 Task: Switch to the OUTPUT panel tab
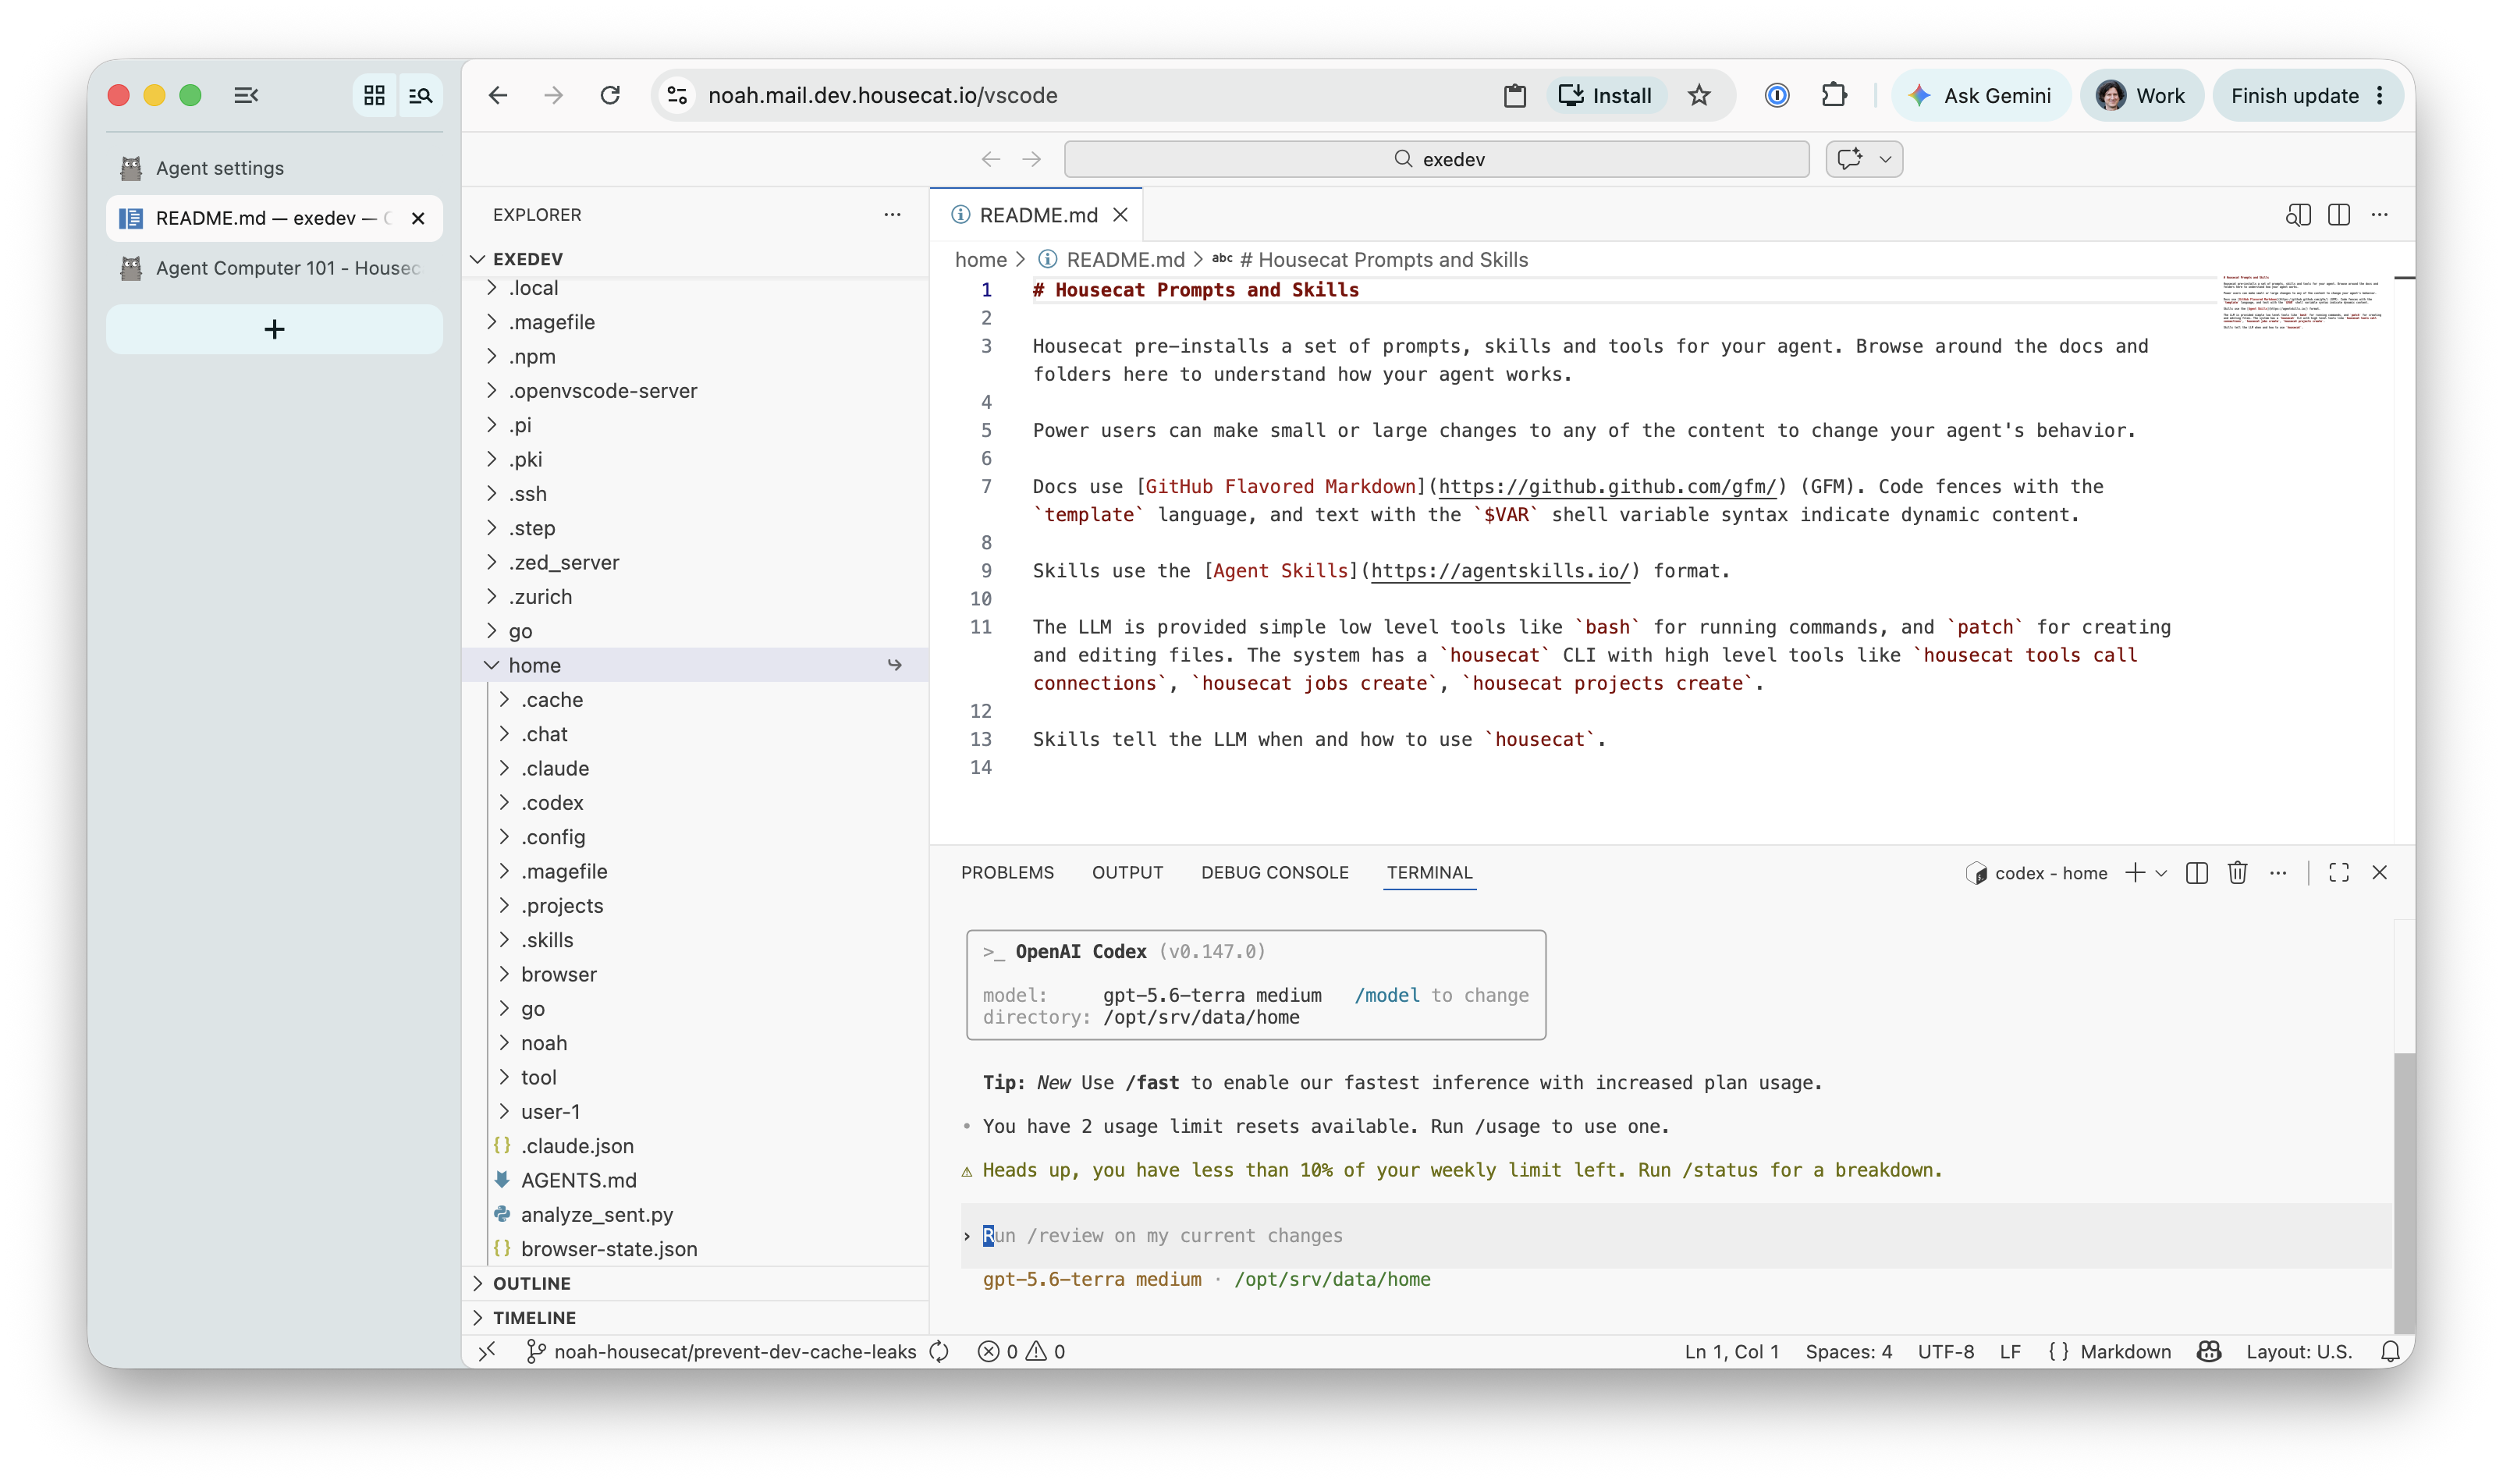(x=1127, y=873)
